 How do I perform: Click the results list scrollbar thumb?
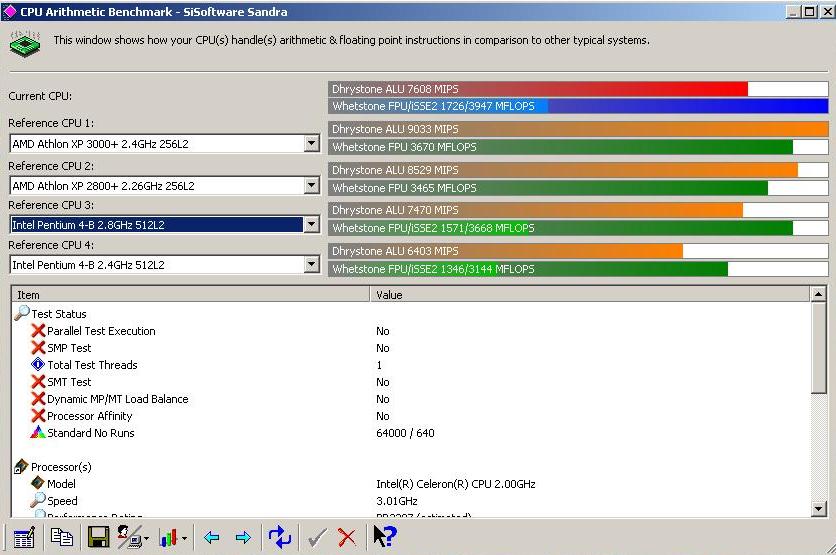point(818,348)
